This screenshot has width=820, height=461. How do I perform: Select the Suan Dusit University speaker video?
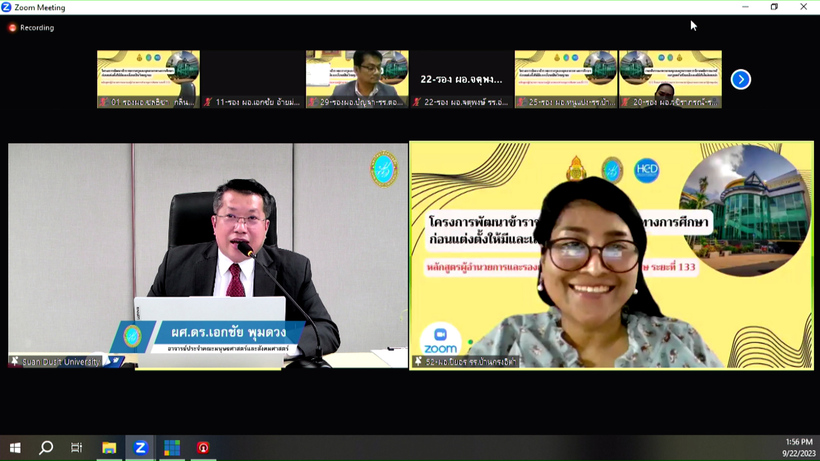point(208,256)
